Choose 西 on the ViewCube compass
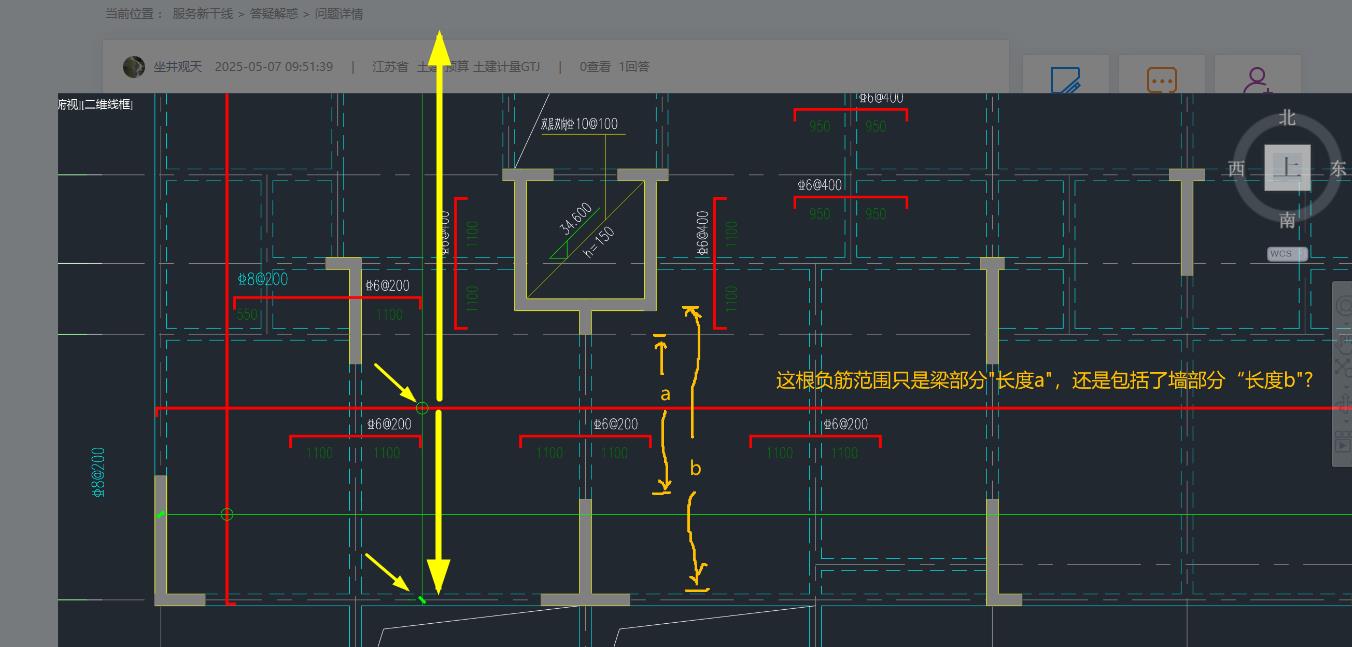Screen dimensions: 1352x647 tap(1236, 169)
